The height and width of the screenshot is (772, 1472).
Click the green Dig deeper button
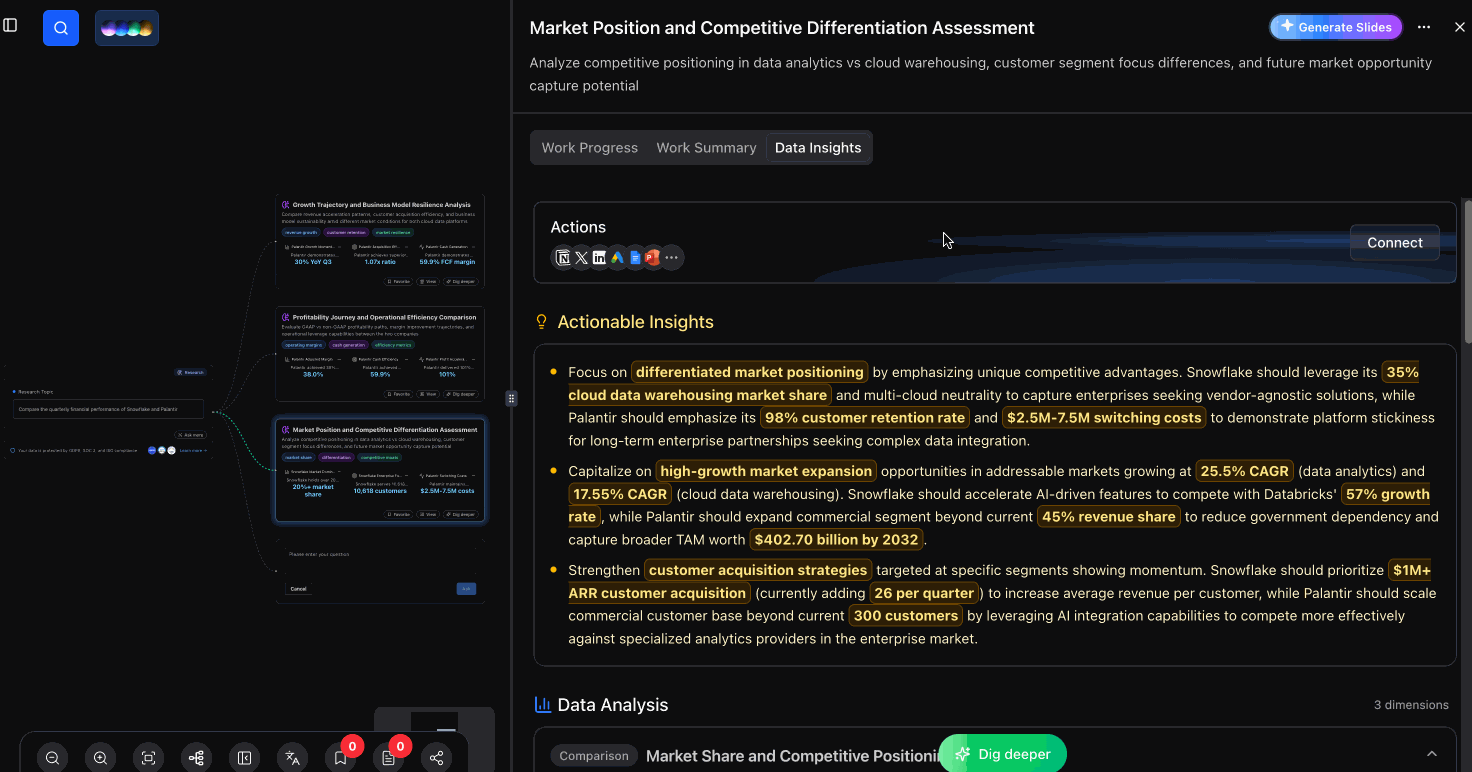coord(1002,754)
